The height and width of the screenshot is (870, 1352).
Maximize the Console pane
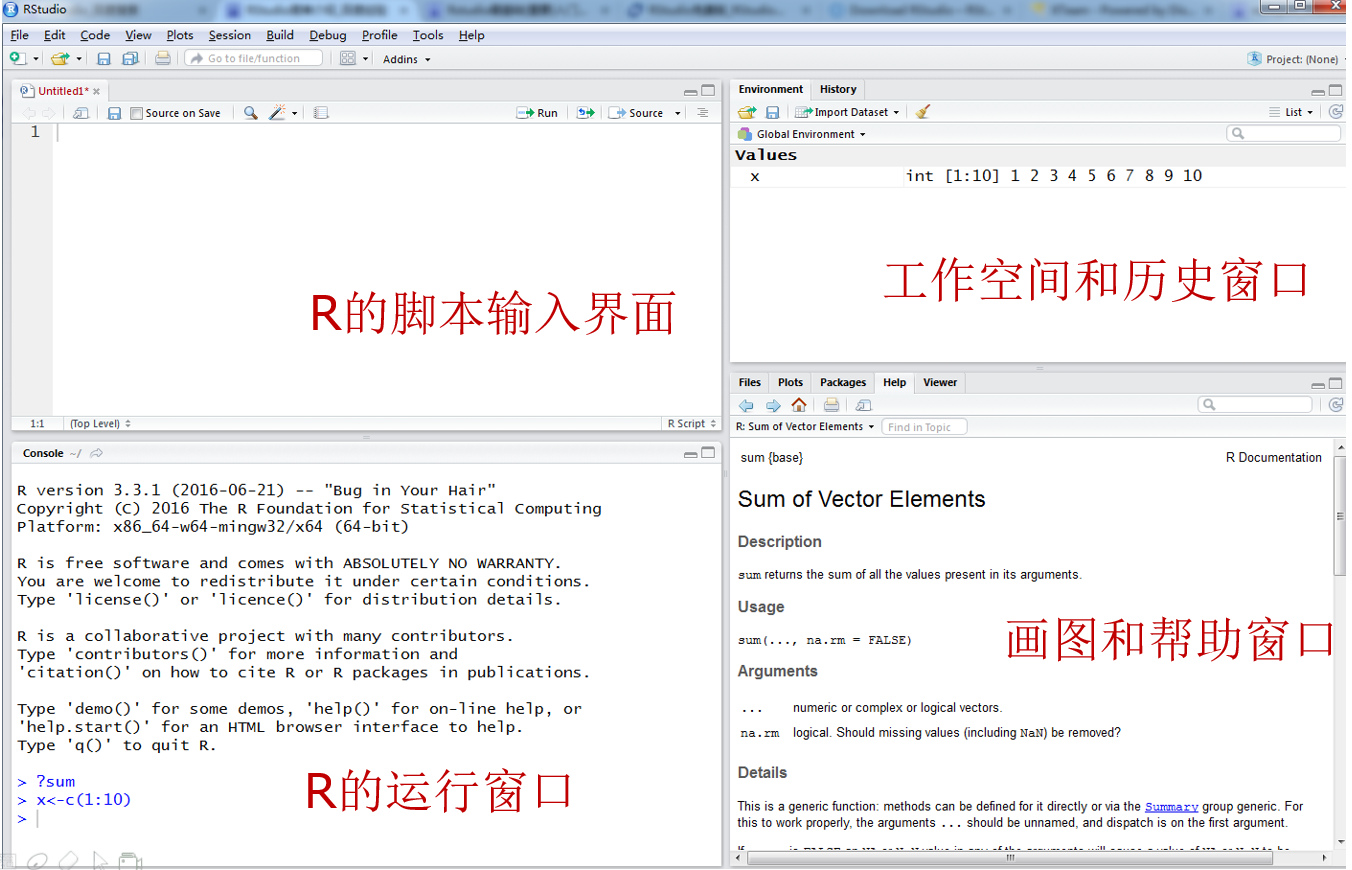[x=709, y=453]
